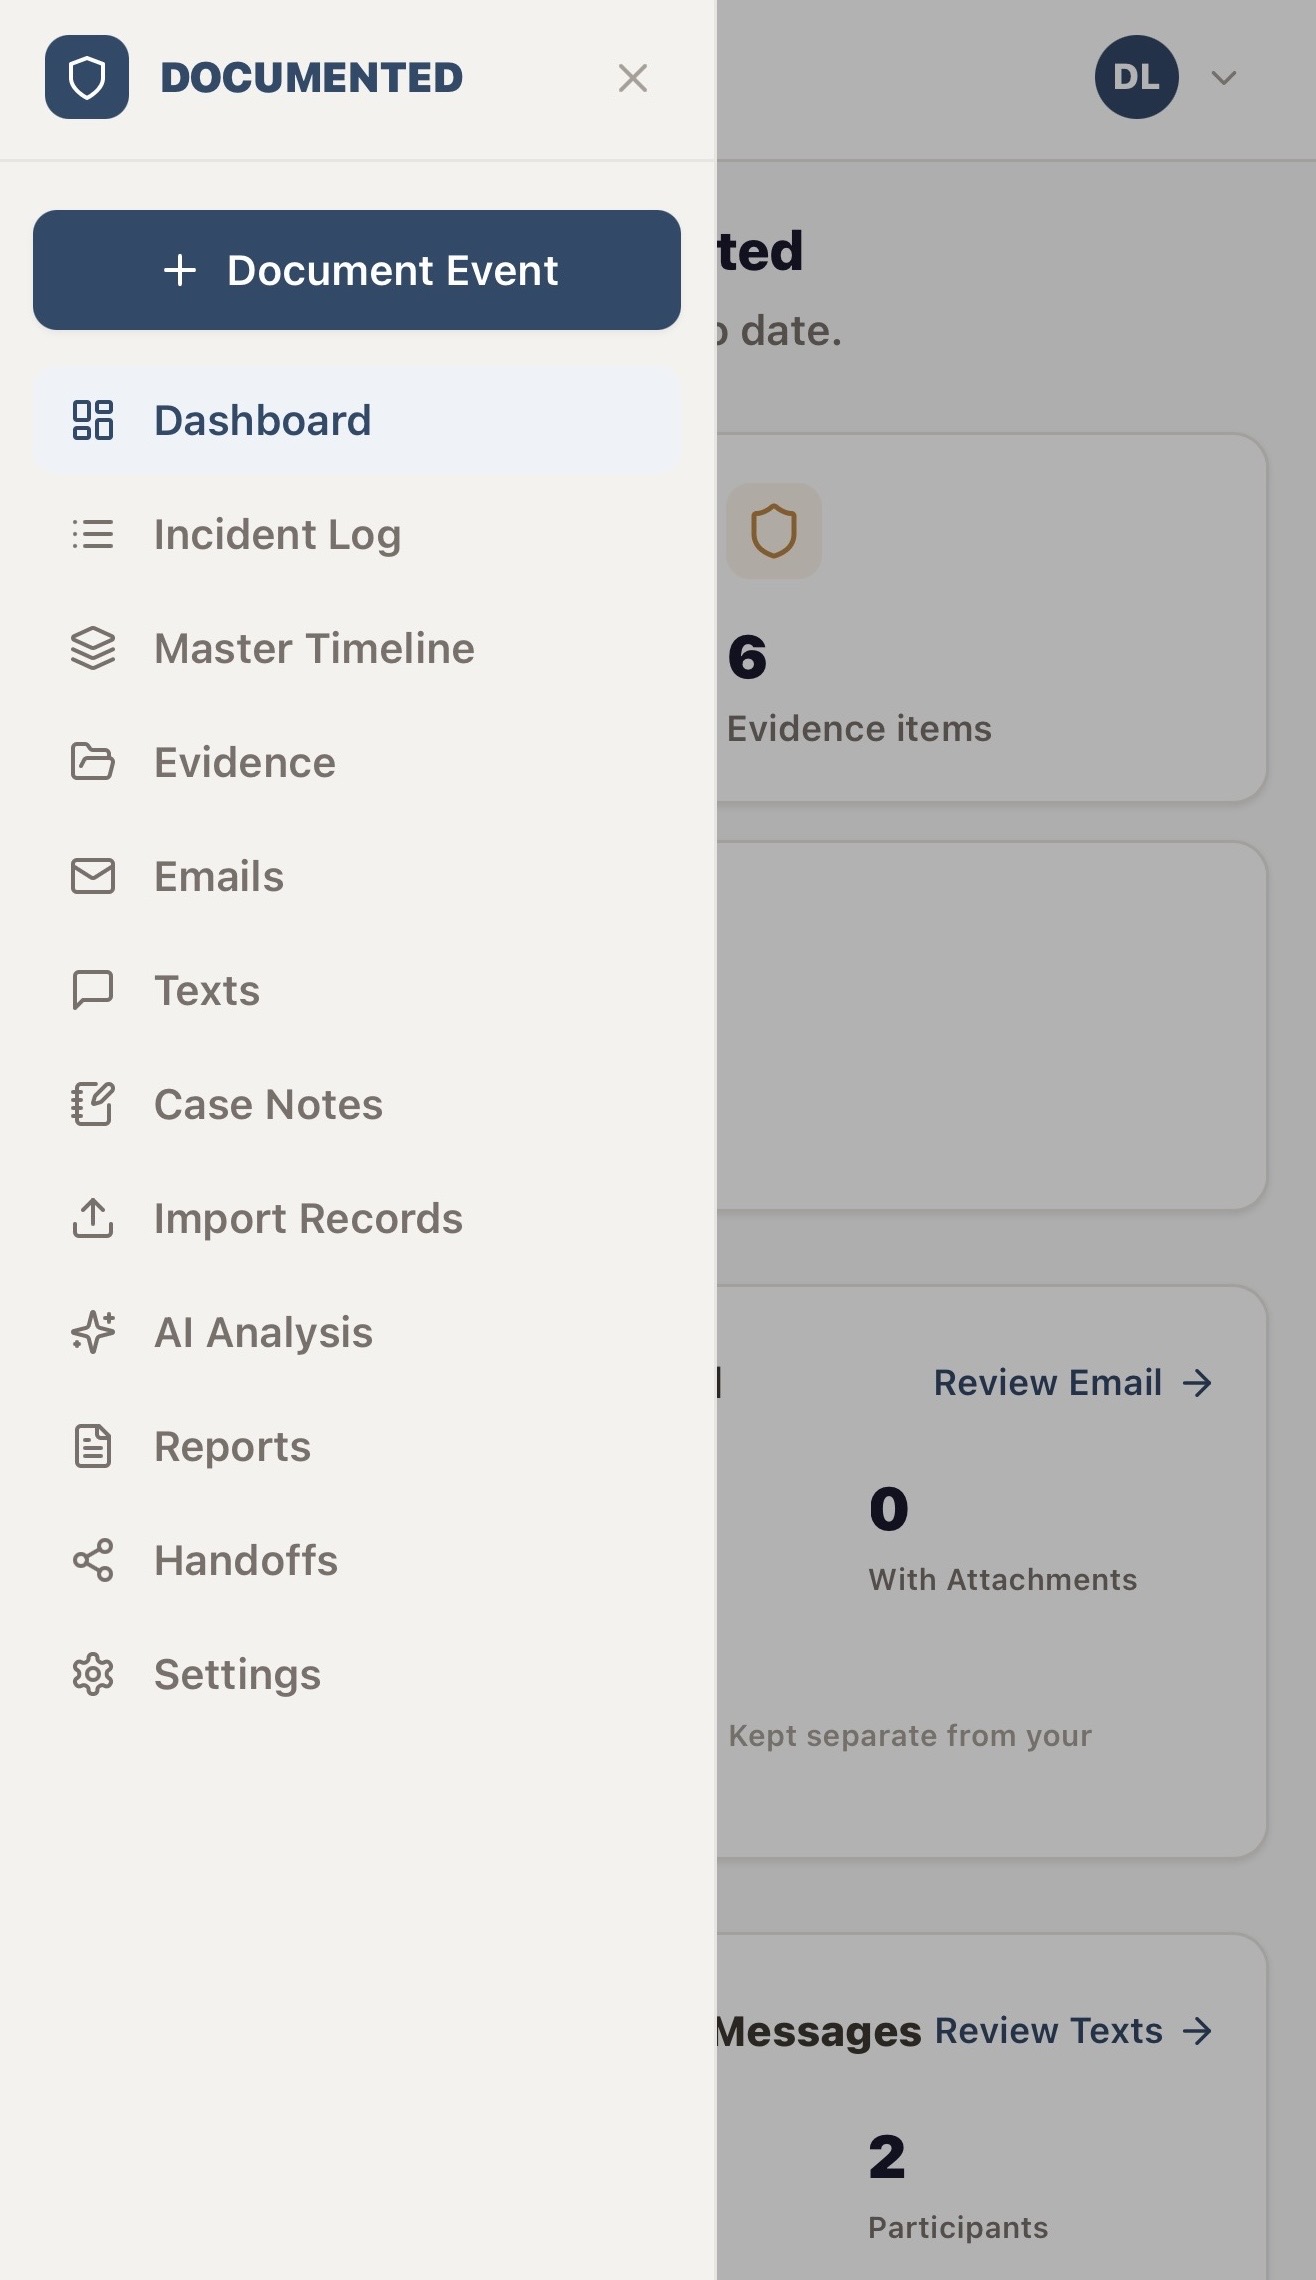Click the Settings gear icon

point(93,1674)
